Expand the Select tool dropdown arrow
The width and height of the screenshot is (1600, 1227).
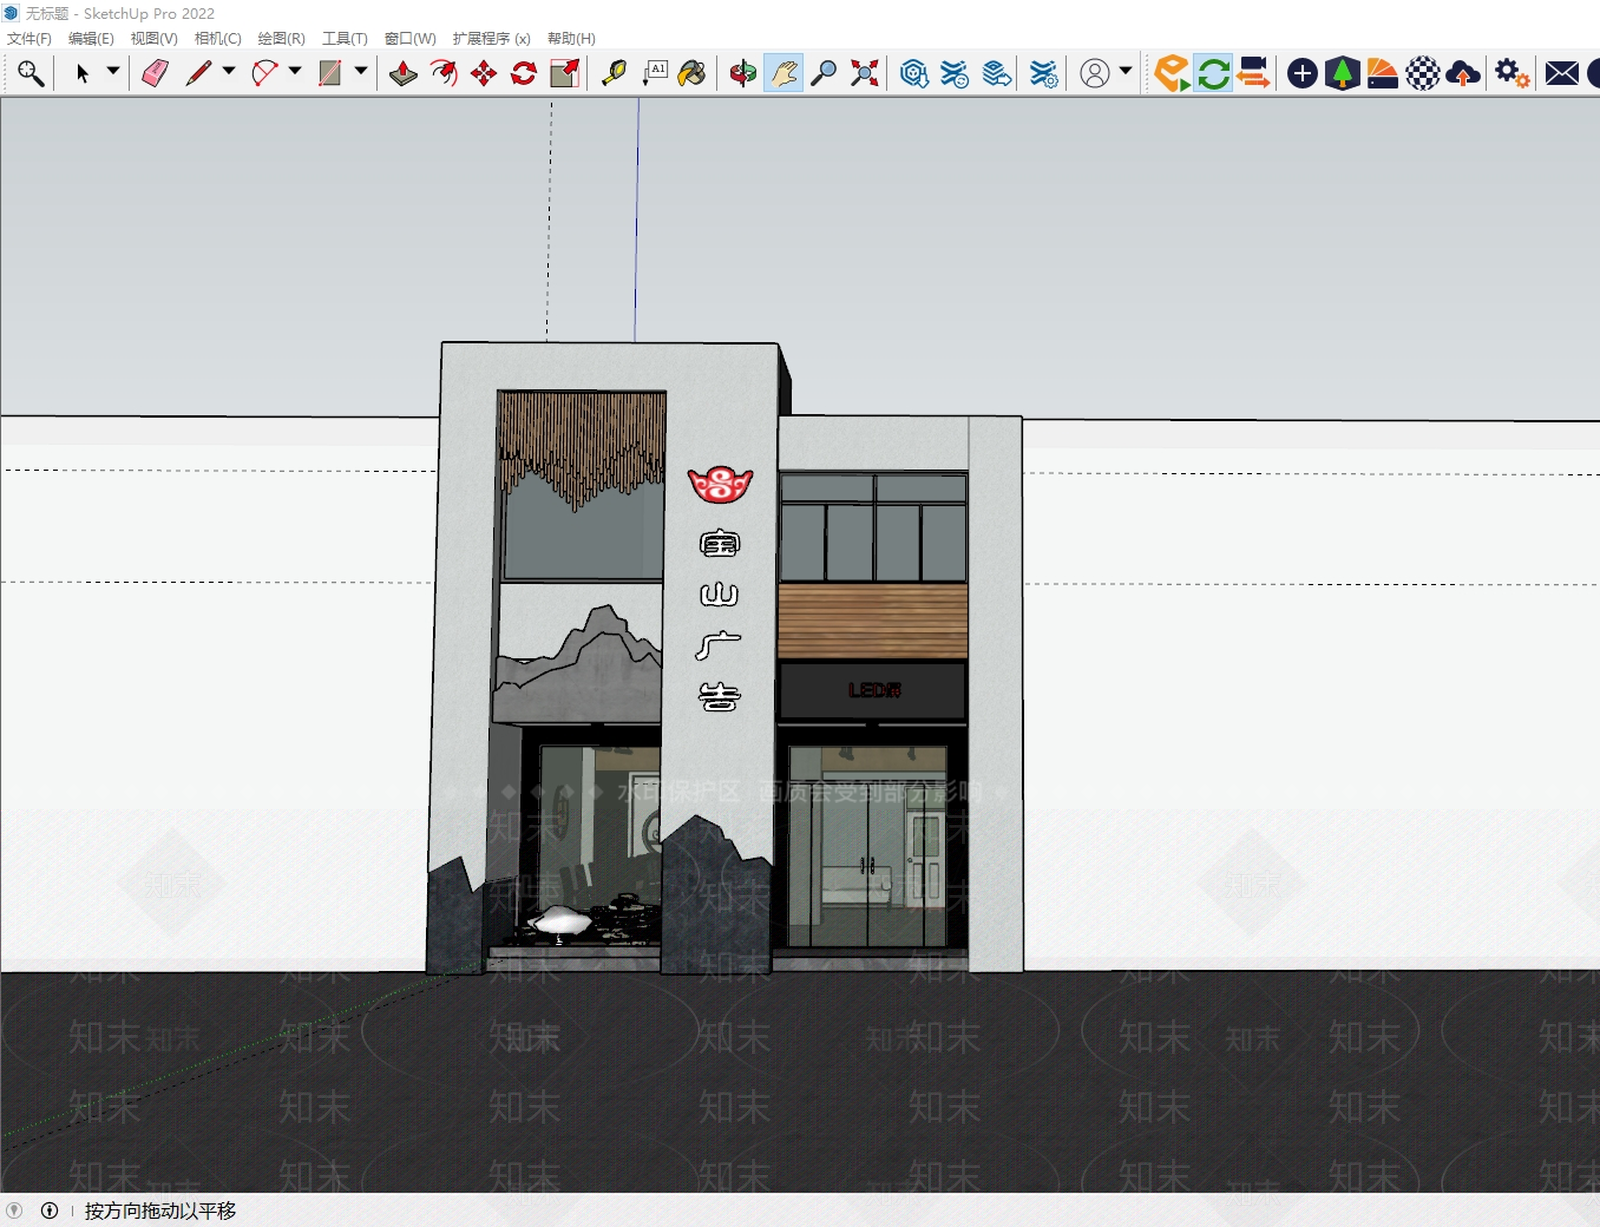pyautogui.click(x=113, y=71)
